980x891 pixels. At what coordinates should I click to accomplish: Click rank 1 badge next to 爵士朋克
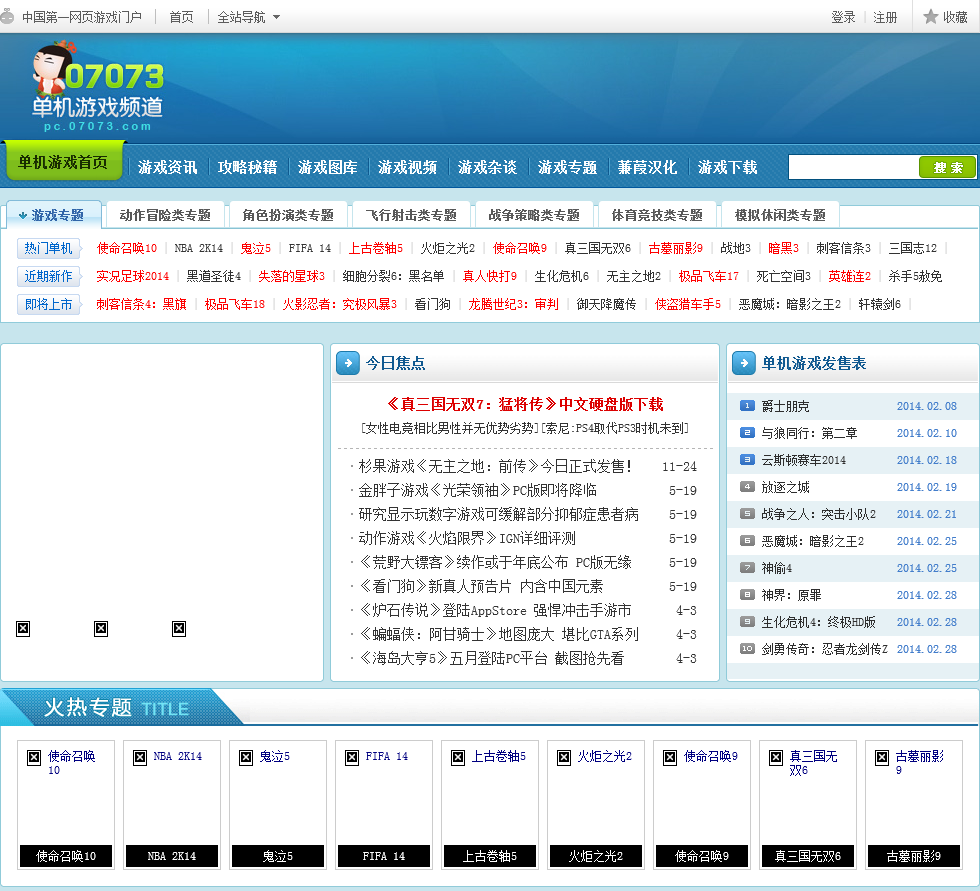(x=747, y=406)
